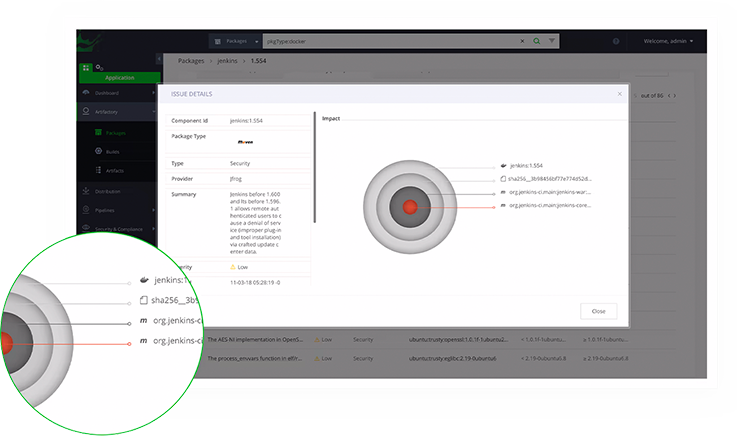Click the jenkins breadcrumb link

[227, 61]
